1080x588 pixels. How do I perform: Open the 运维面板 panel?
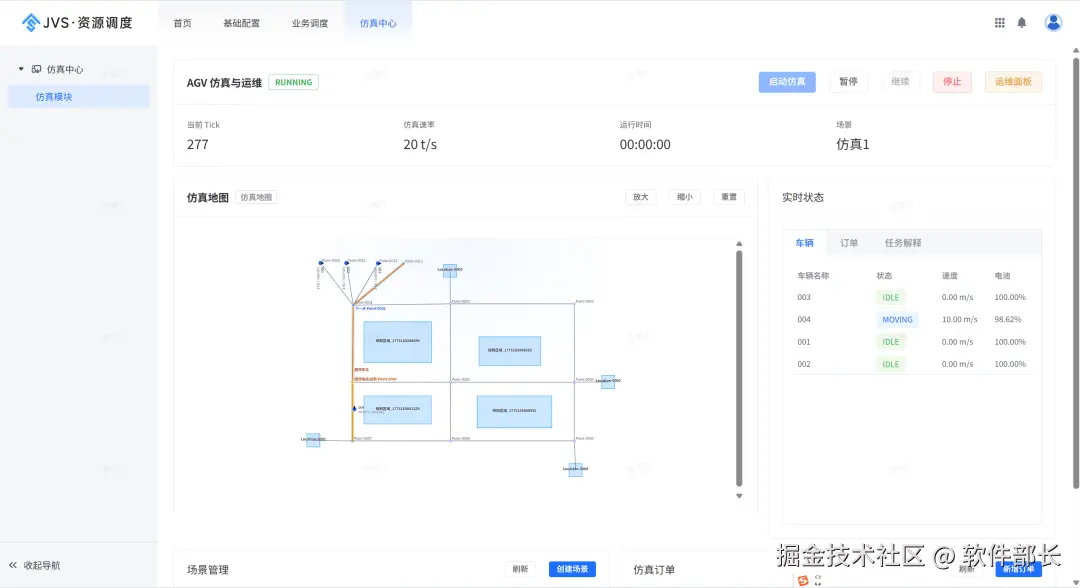[1013, 82]
